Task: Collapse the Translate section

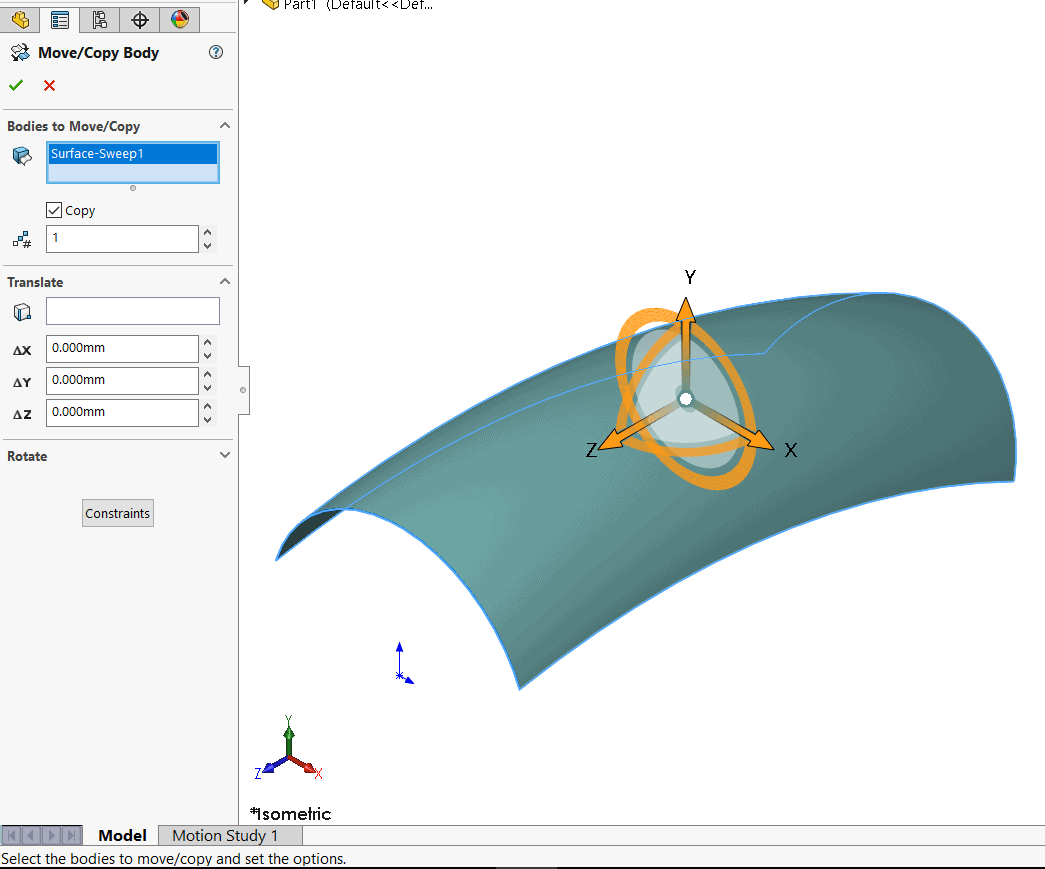Action: 225,281
